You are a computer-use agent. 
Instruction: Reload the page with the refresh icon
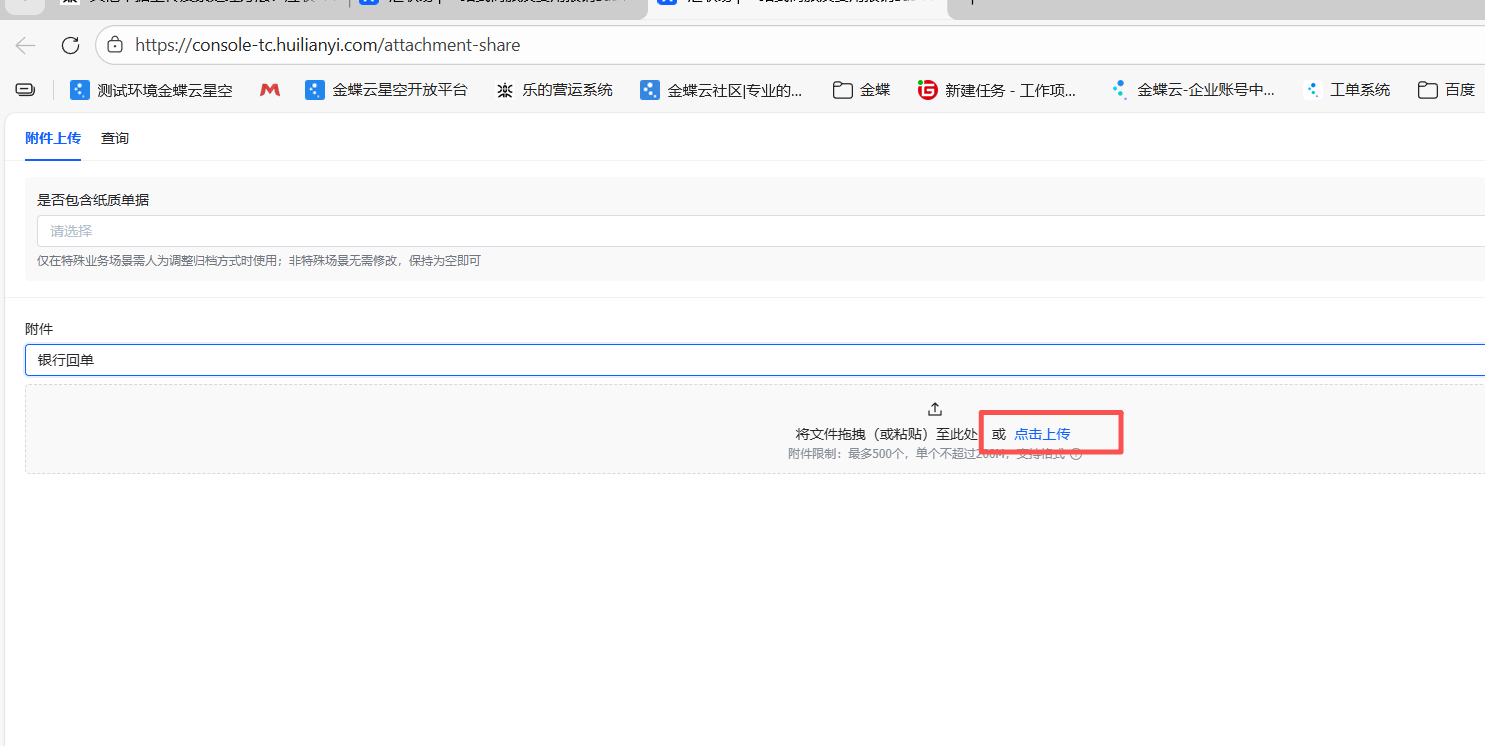click(70, 45)
